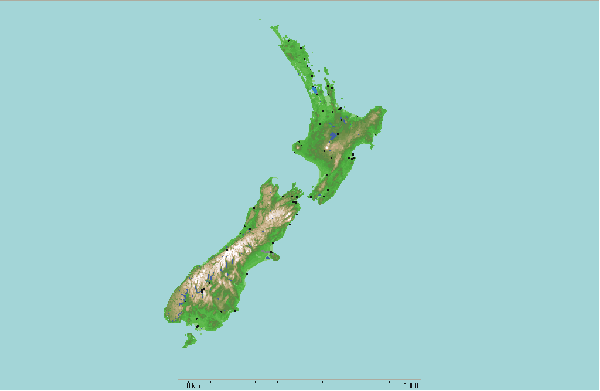The width and height of the screenshot is (600, 391).
Task: Click the large blue lake in central North Island
Action: coord(333,136)
